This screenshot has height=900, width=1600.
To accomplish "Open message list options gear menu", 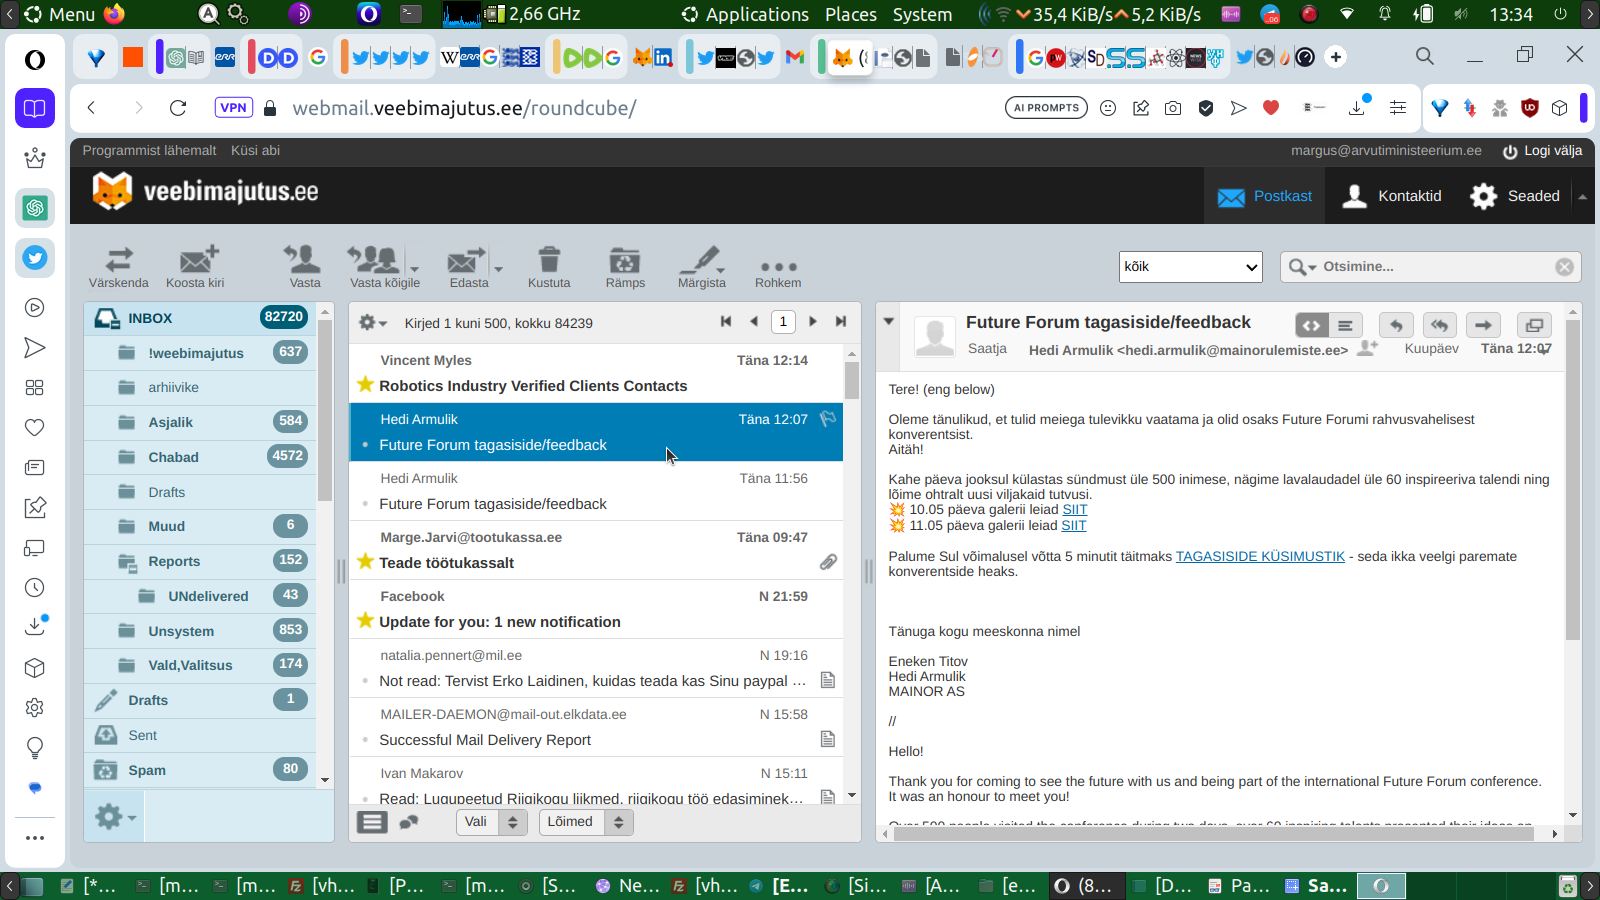I will [x=373, y=322].
